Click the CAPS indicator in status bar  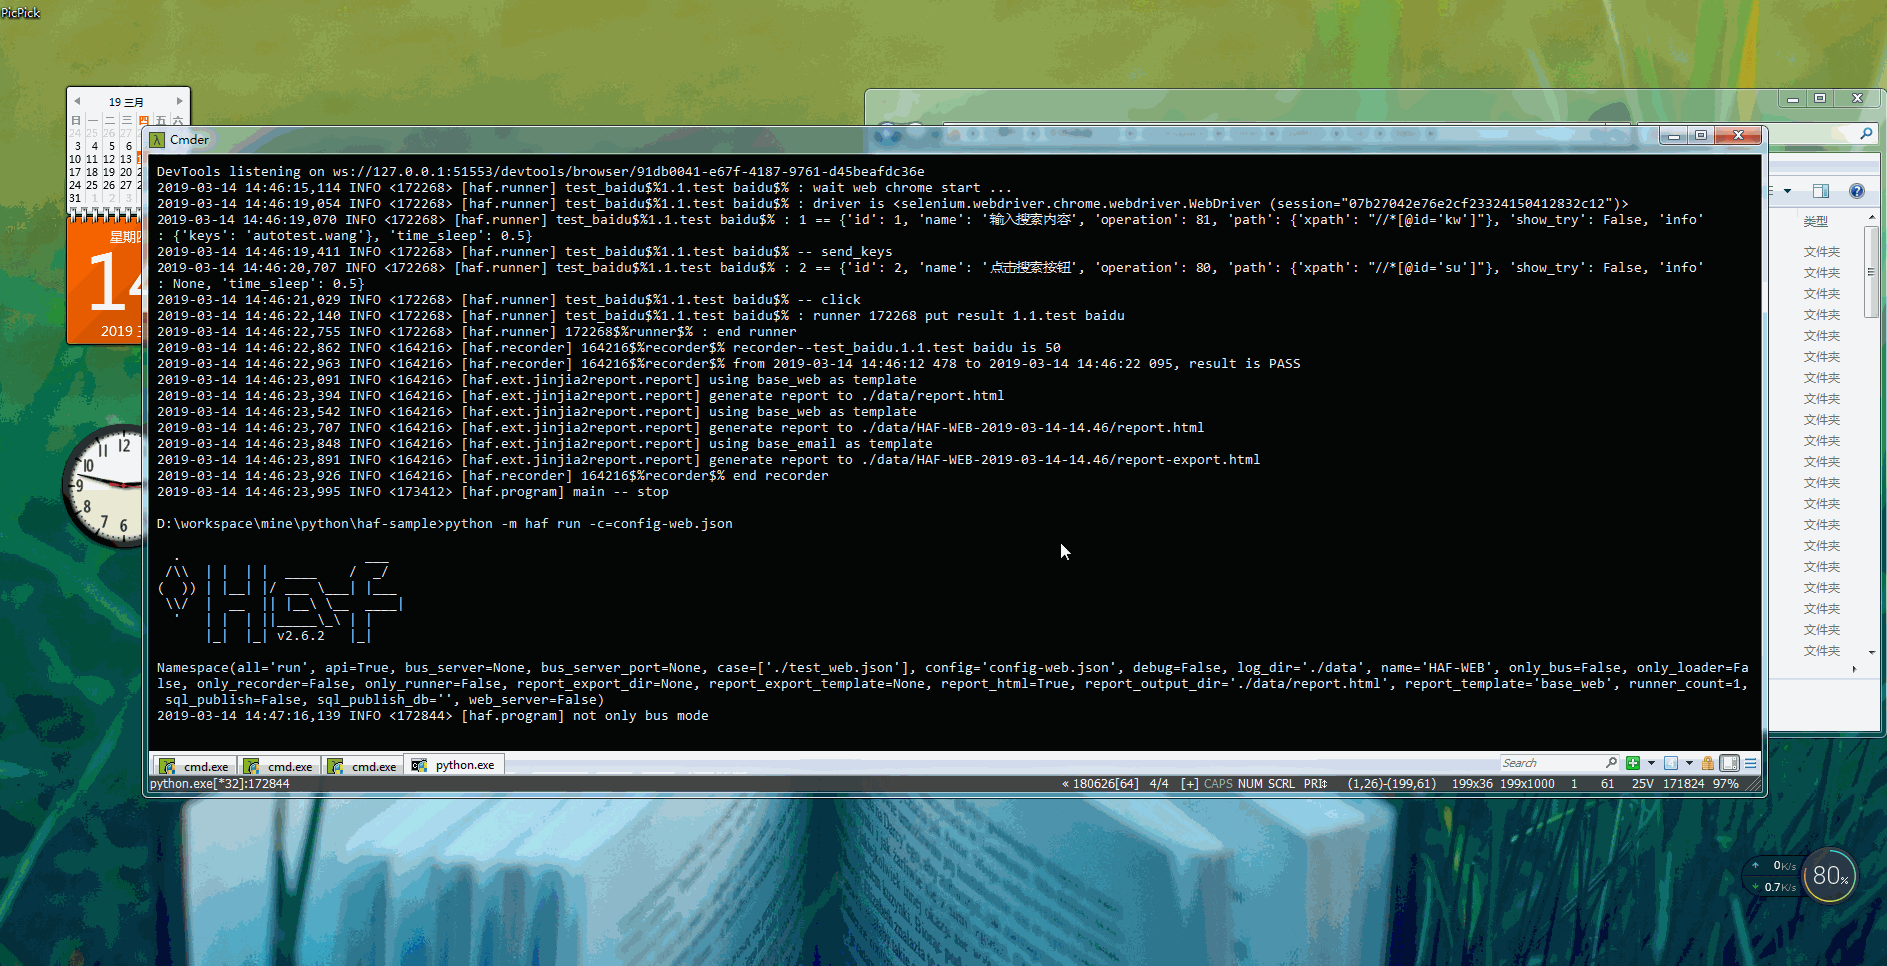1218,784
